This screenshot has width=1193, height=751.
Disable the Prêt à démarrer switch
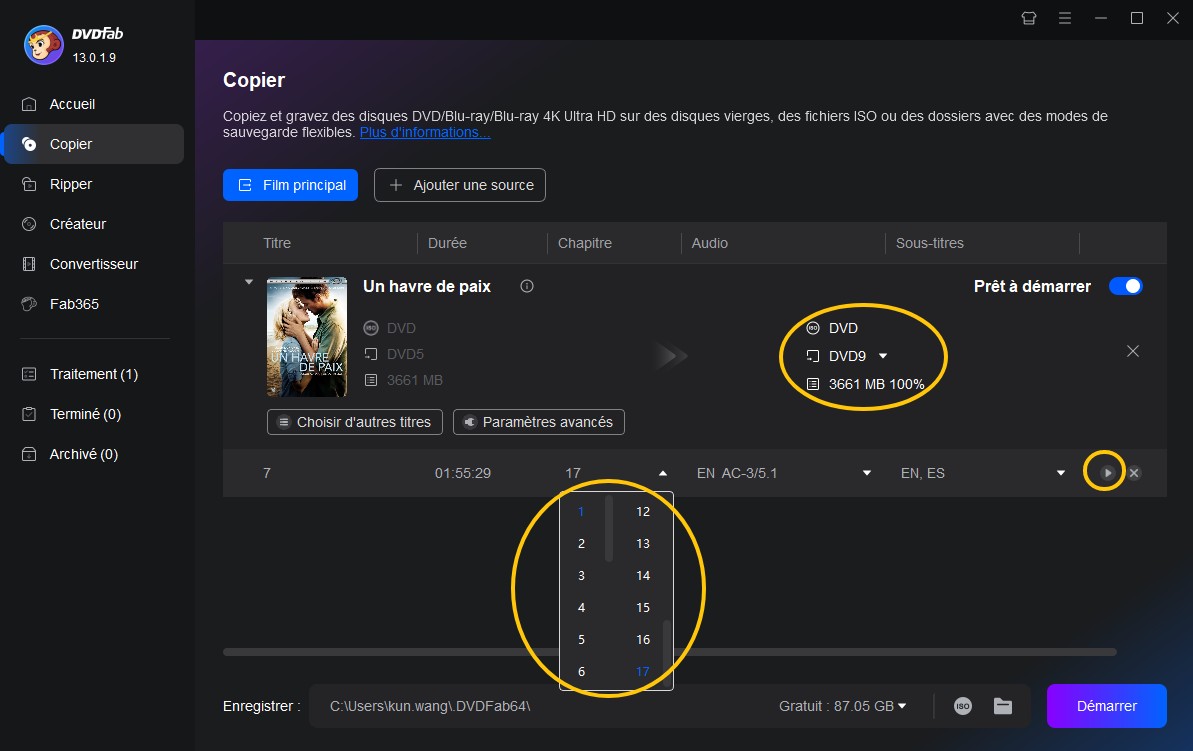point(1125,286)
